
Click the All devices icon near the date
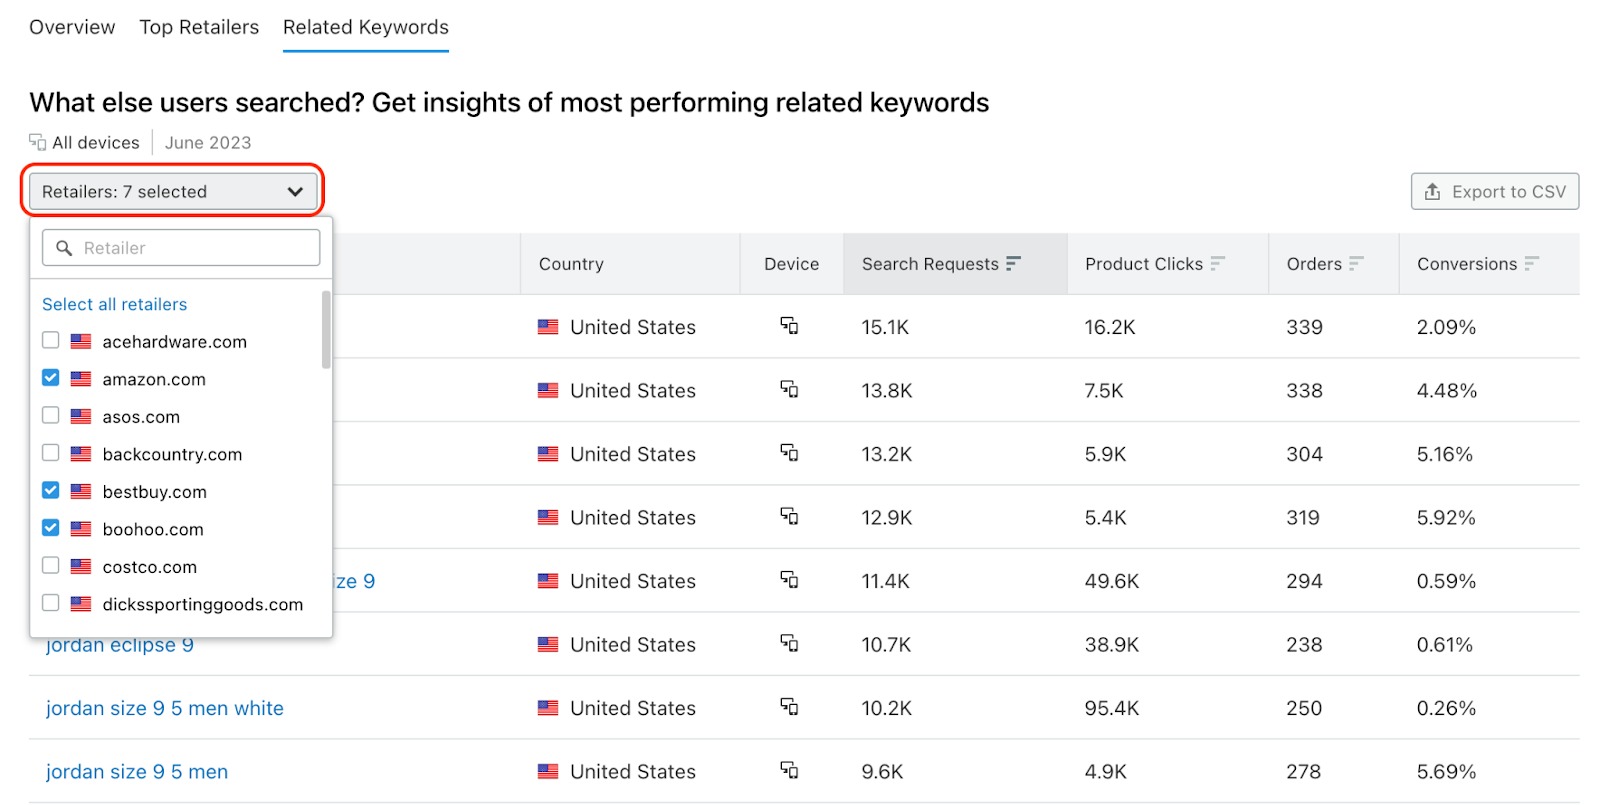click(38, 142)
